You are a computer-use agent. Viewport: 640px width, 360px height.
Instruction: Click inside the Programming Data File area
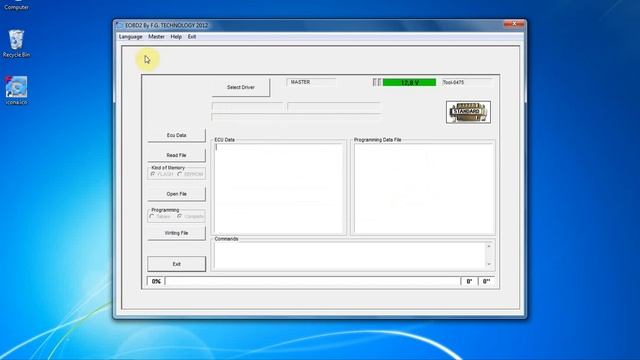coord(423,188)
